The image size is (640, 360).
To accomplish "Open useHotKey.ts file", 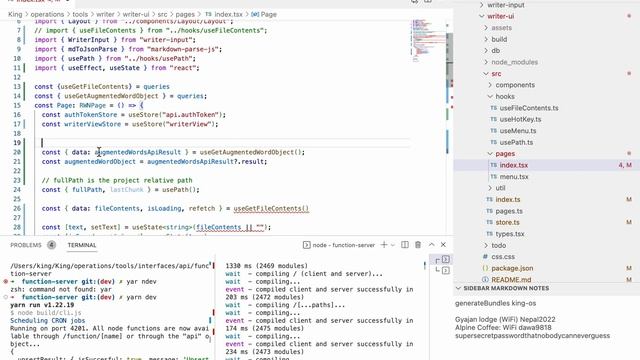I will (520, 119).
